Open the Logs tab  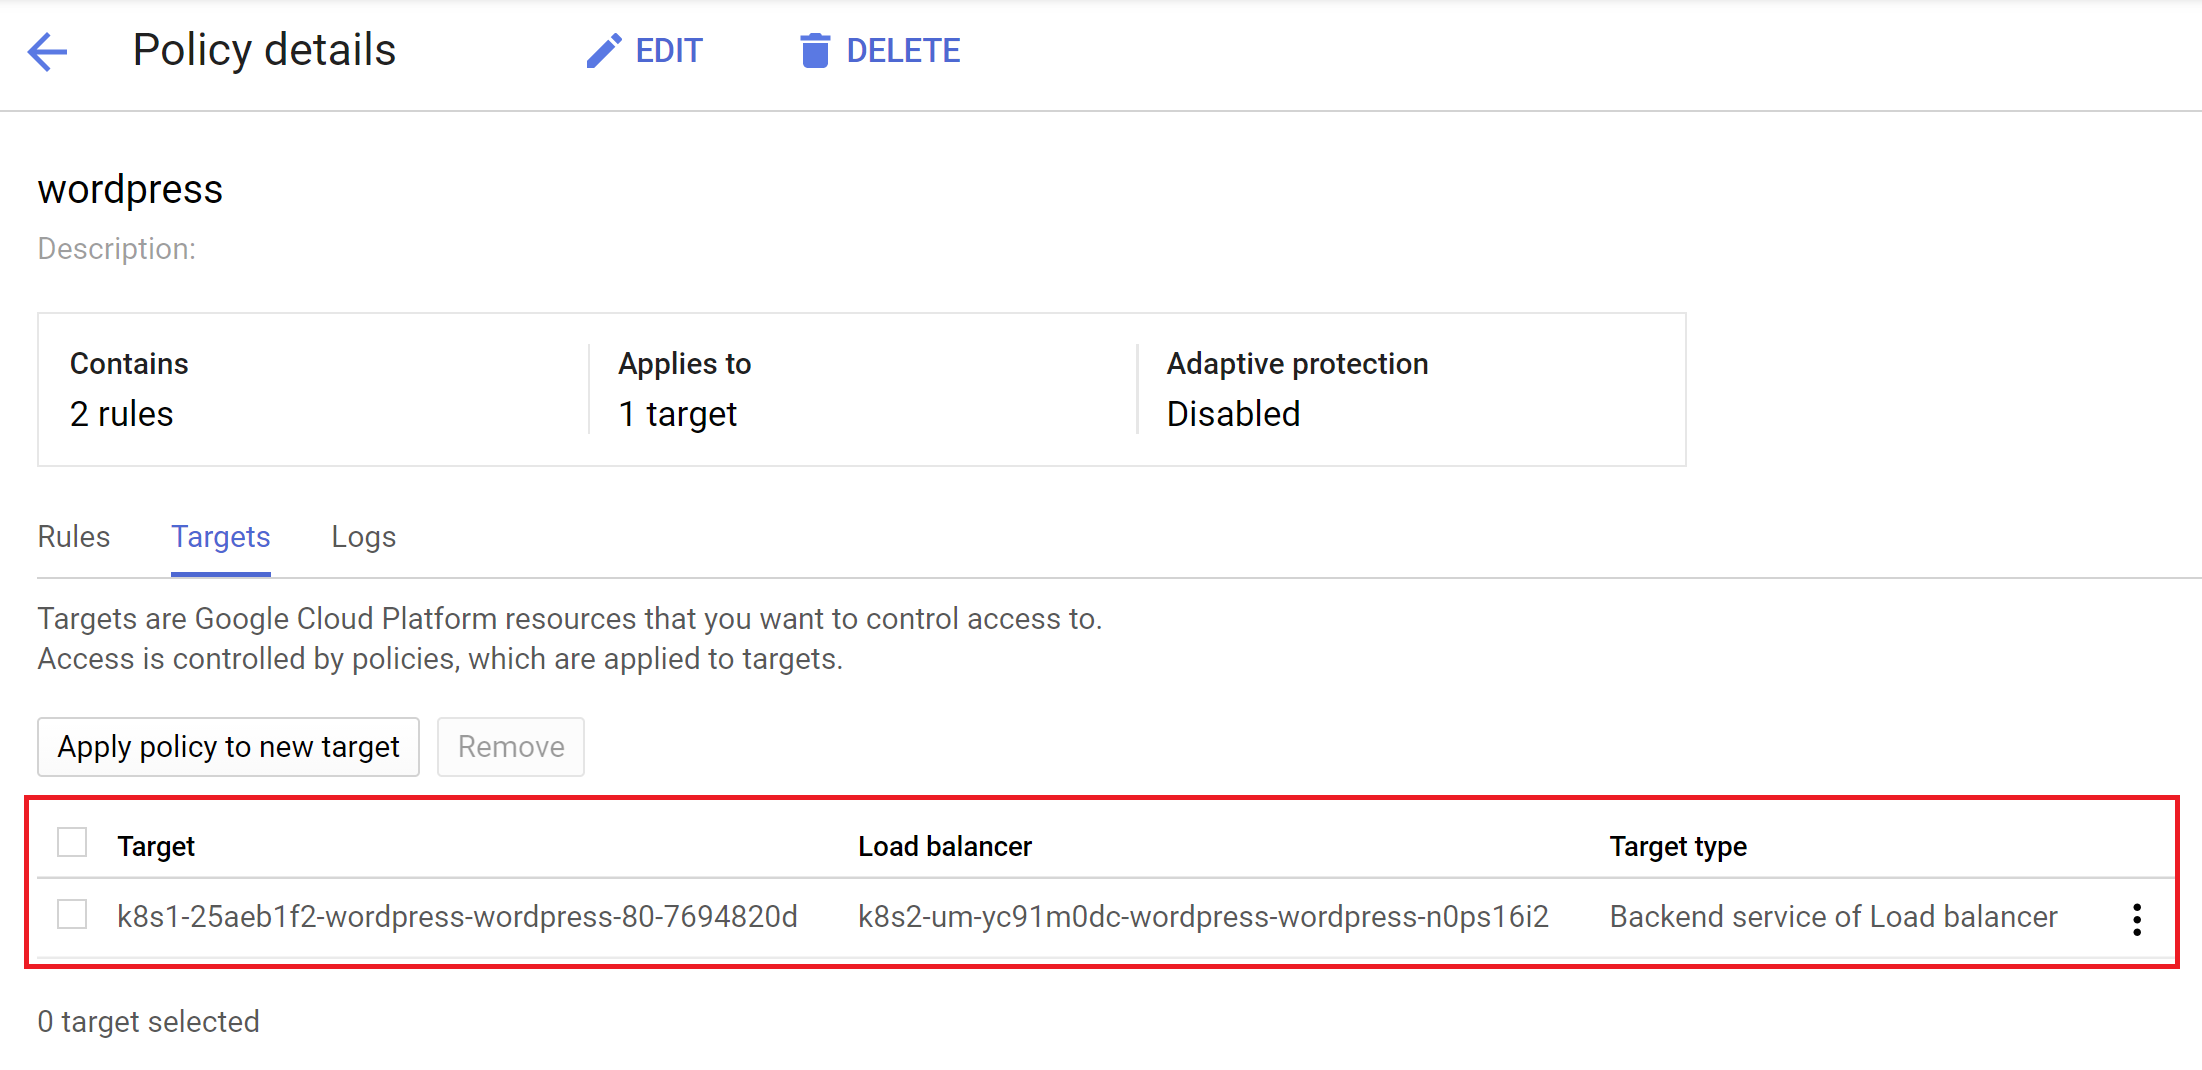364,537
